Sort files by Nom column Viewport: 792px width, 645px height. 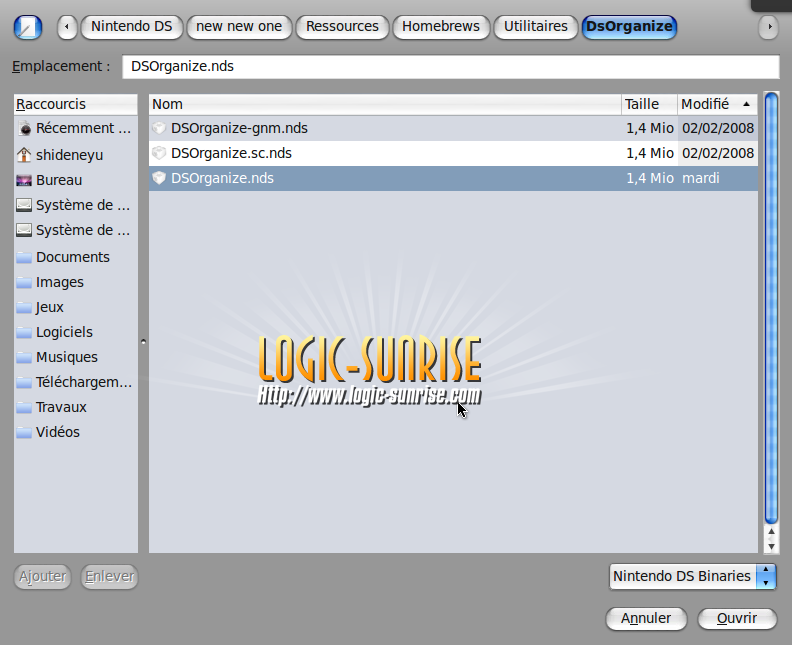(x=385, y=104)
